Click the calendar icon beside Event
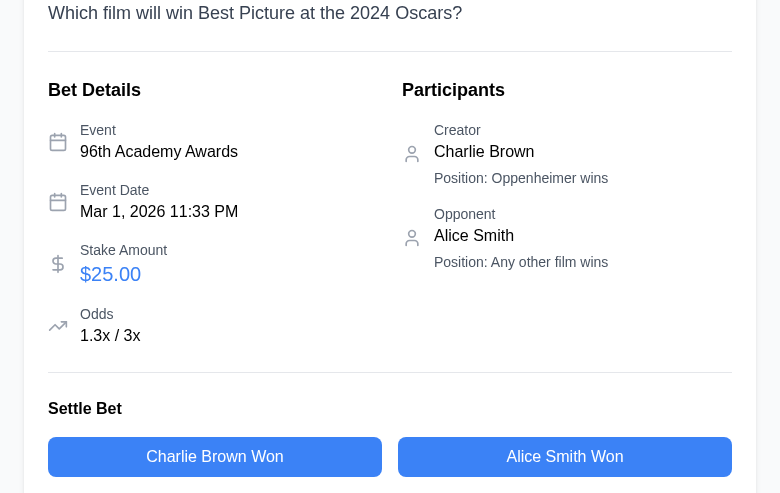This screenshot has height=493, width=780. click(x=58, y=142)
